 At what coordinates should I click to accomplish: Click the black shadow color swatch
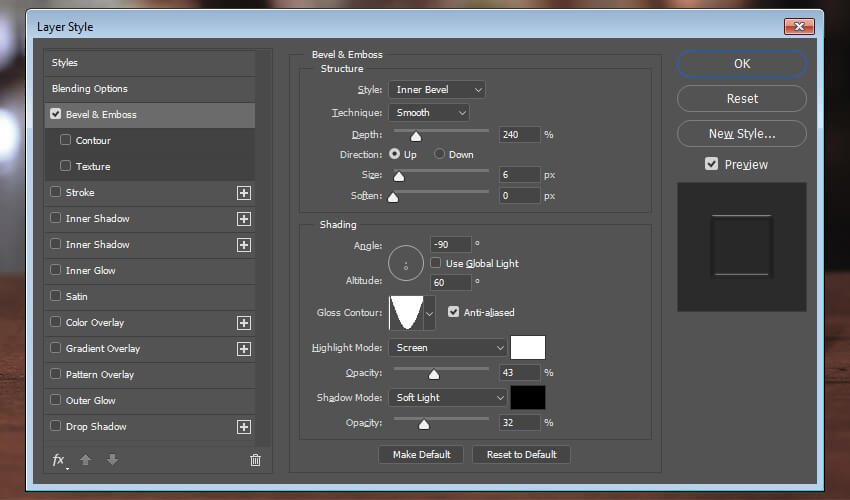[528, 398]
